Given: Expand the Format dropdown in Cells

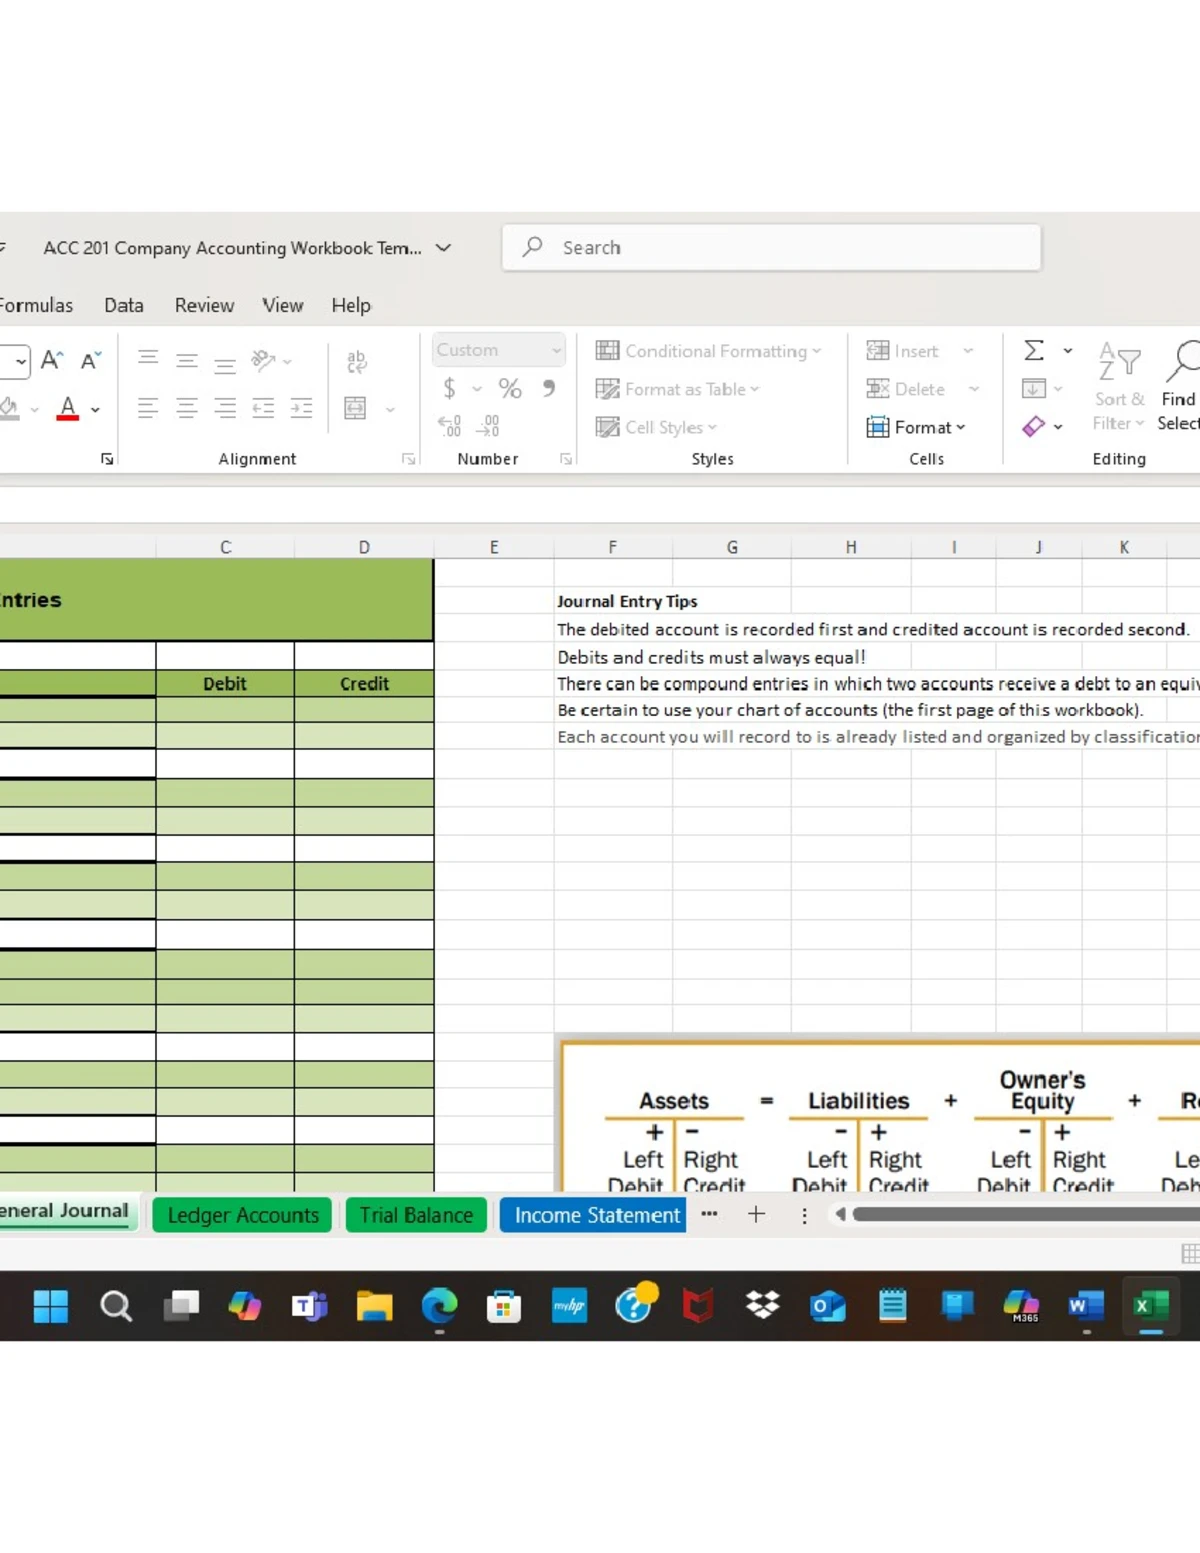Looking at the screenshot, I should [916, 427].
